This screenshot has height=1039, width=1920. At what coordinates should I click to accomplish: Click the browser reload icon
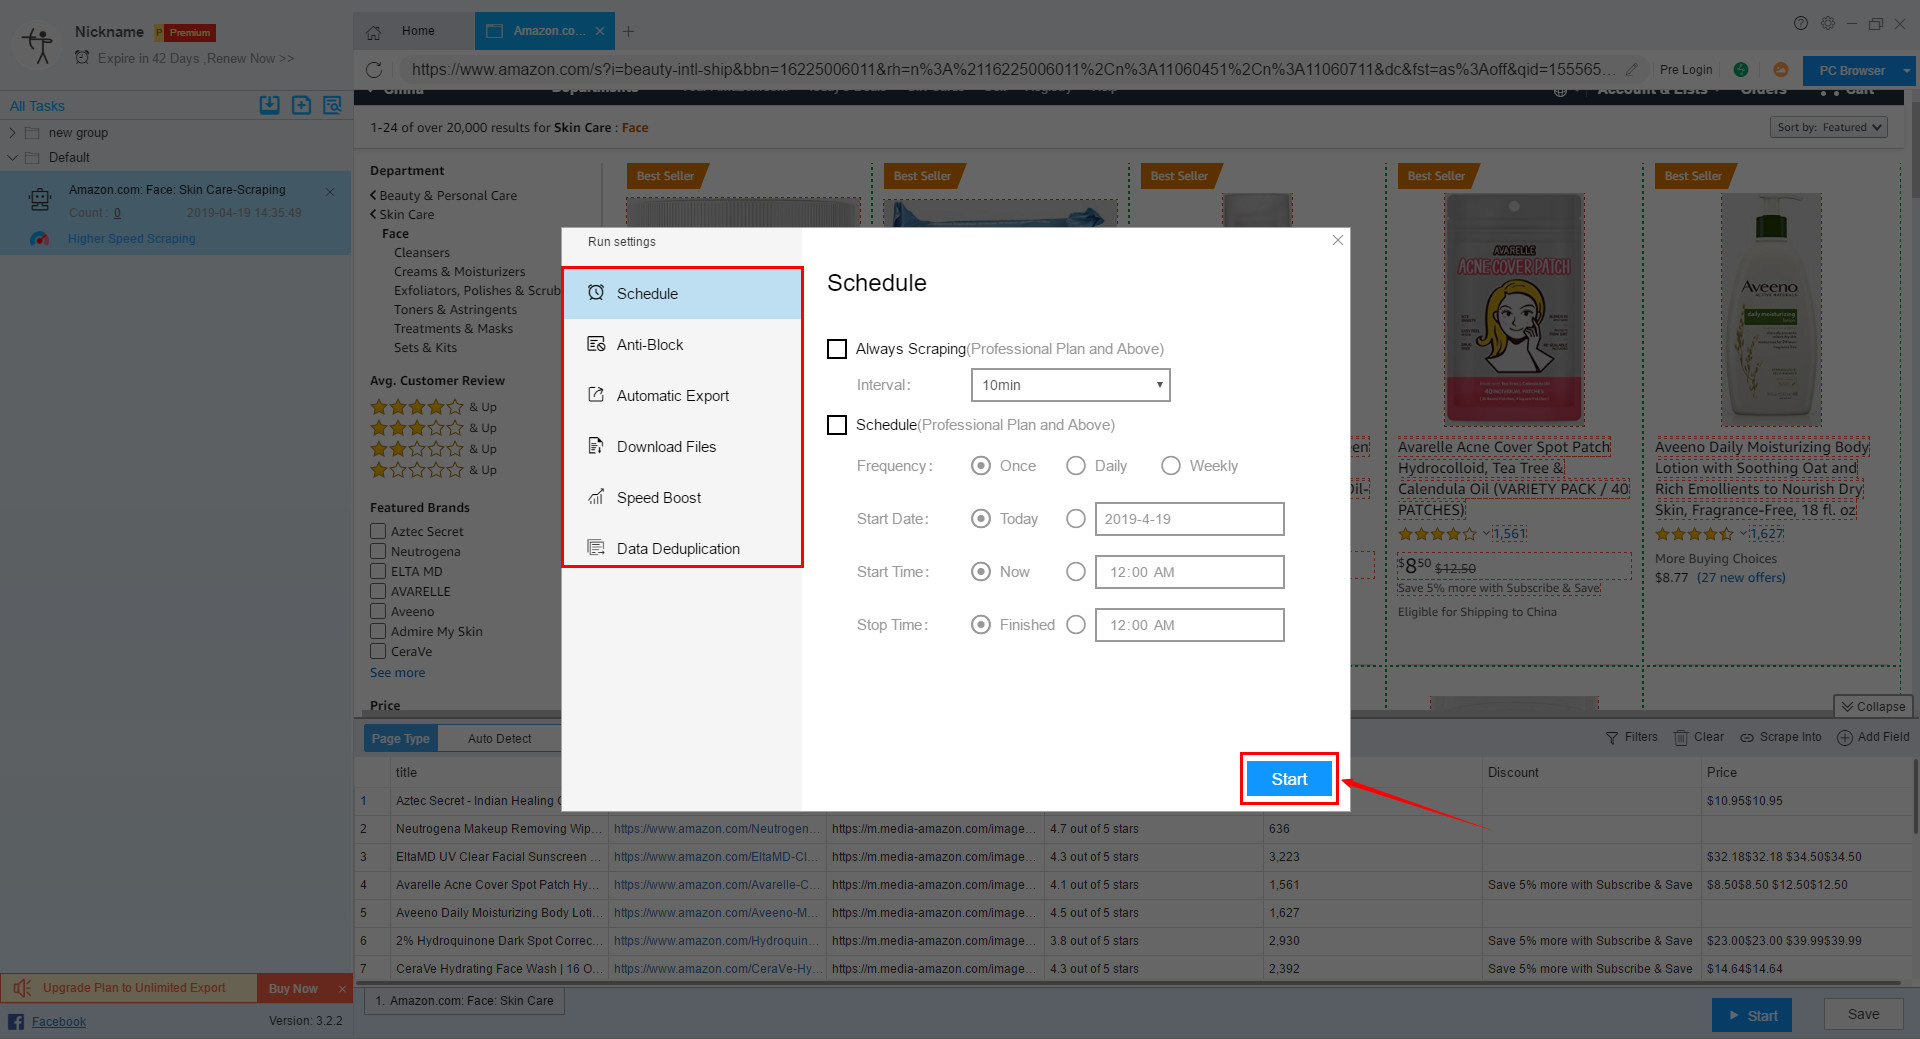374,69
